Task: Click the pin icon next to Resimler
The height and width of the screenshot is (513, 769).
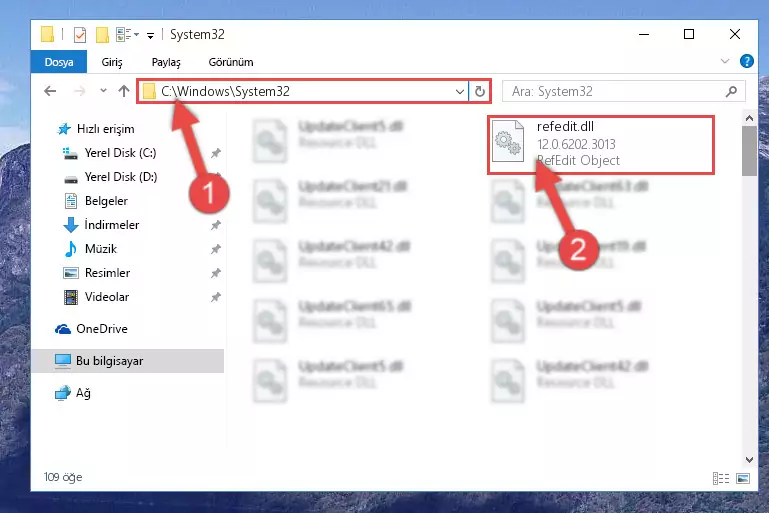Action: click(215, 274)
